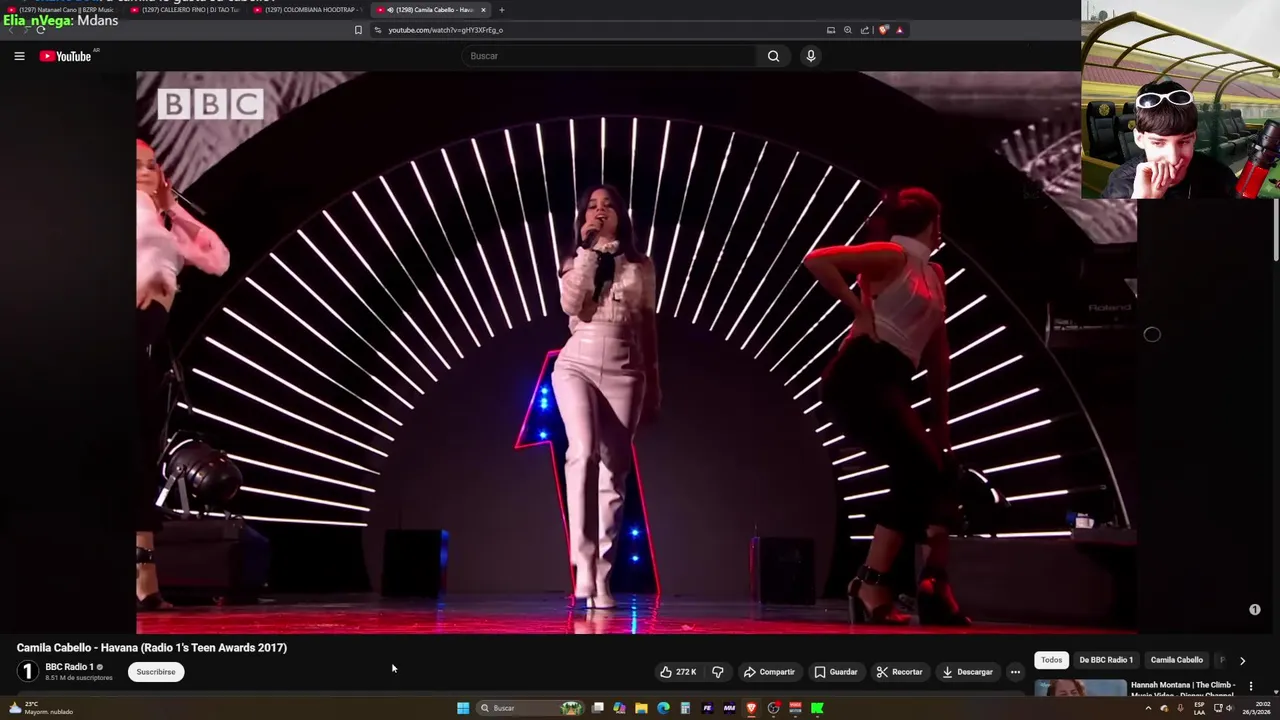Open the Brave Shields lion icon
1280x720 pixels.
(883, 30)
